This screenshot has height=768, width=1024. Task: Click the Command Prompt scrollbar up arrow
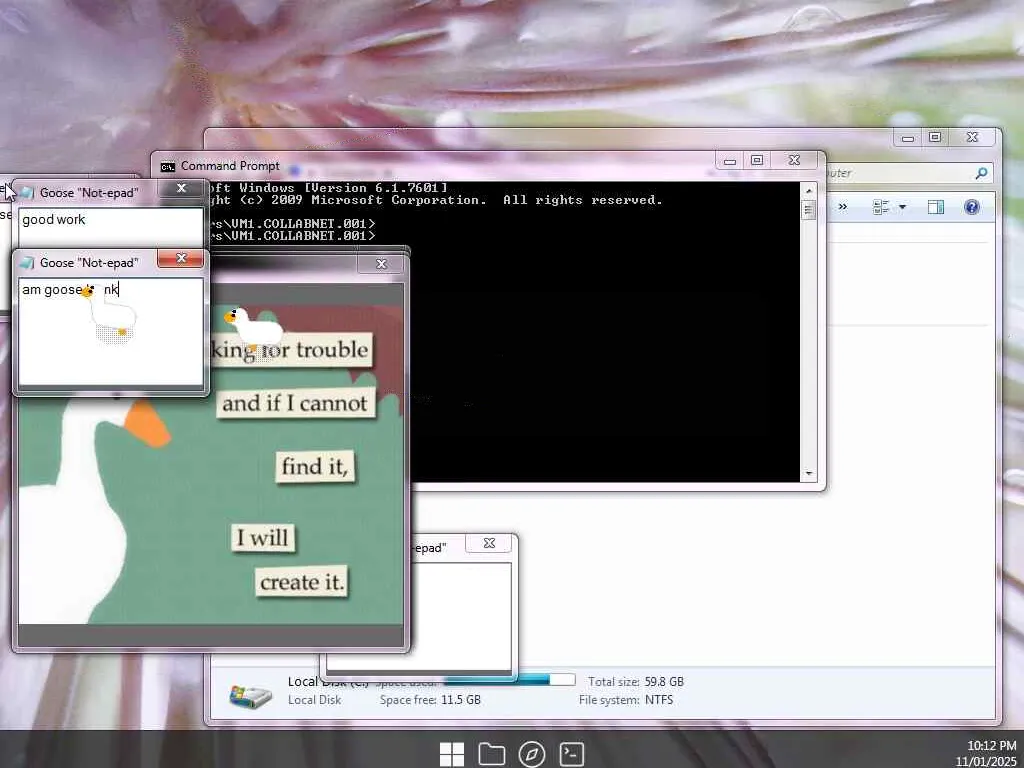(x=808, y=191)
